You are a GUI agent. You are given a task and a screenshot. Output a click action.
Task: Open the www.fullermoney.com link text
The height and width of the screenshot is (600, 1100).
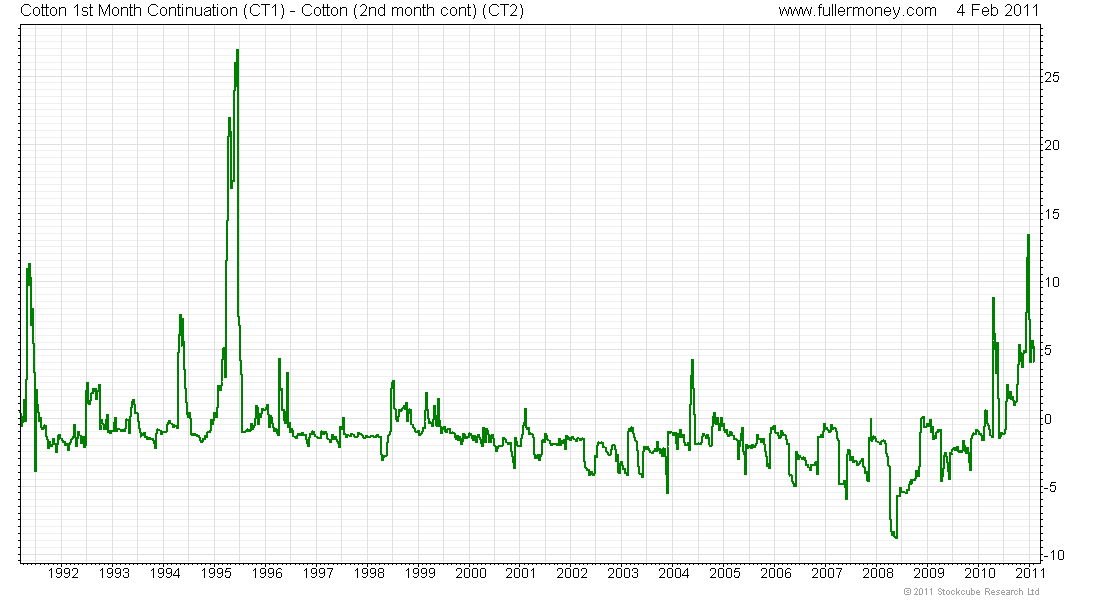(x=857, y=11)
